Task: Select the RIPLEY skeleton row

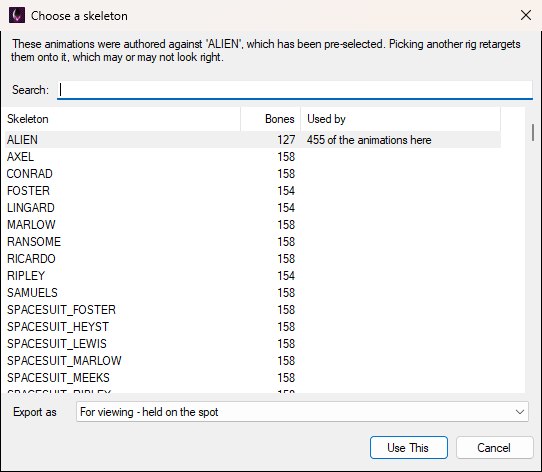Action: (253, 276)
